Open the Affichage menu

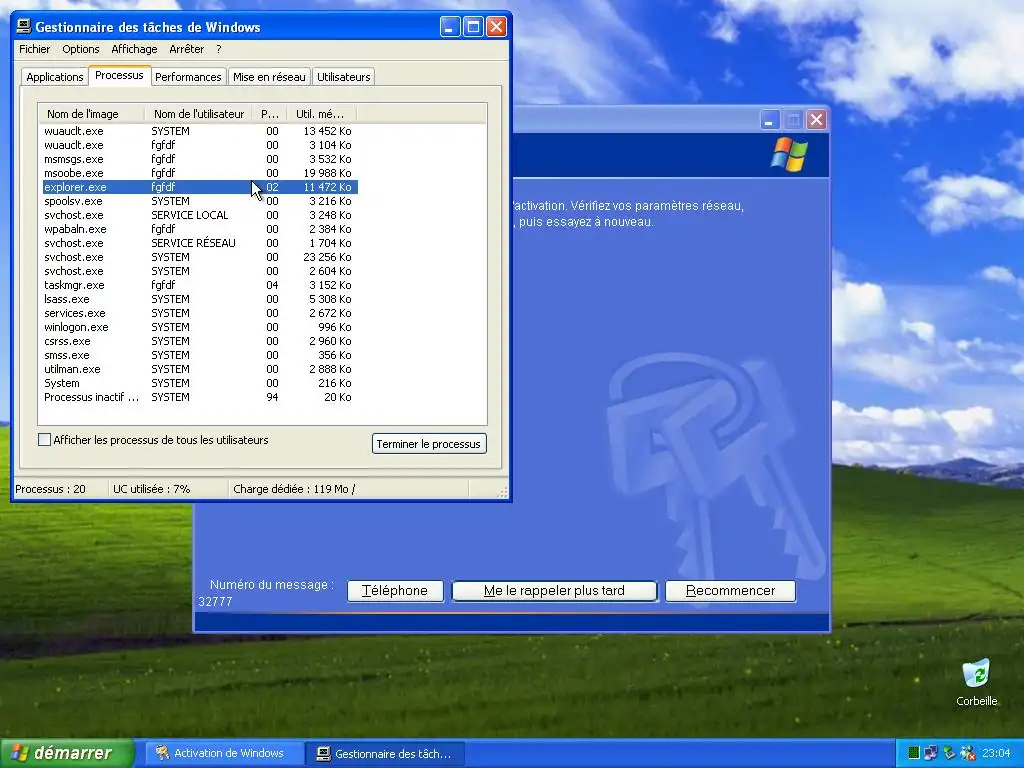134,49
